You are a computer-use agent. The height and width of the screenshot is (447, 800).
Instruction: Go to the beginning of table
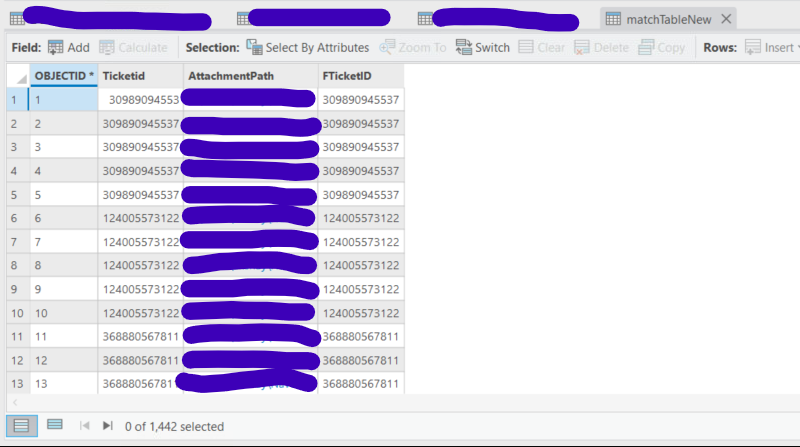[85, 426]
